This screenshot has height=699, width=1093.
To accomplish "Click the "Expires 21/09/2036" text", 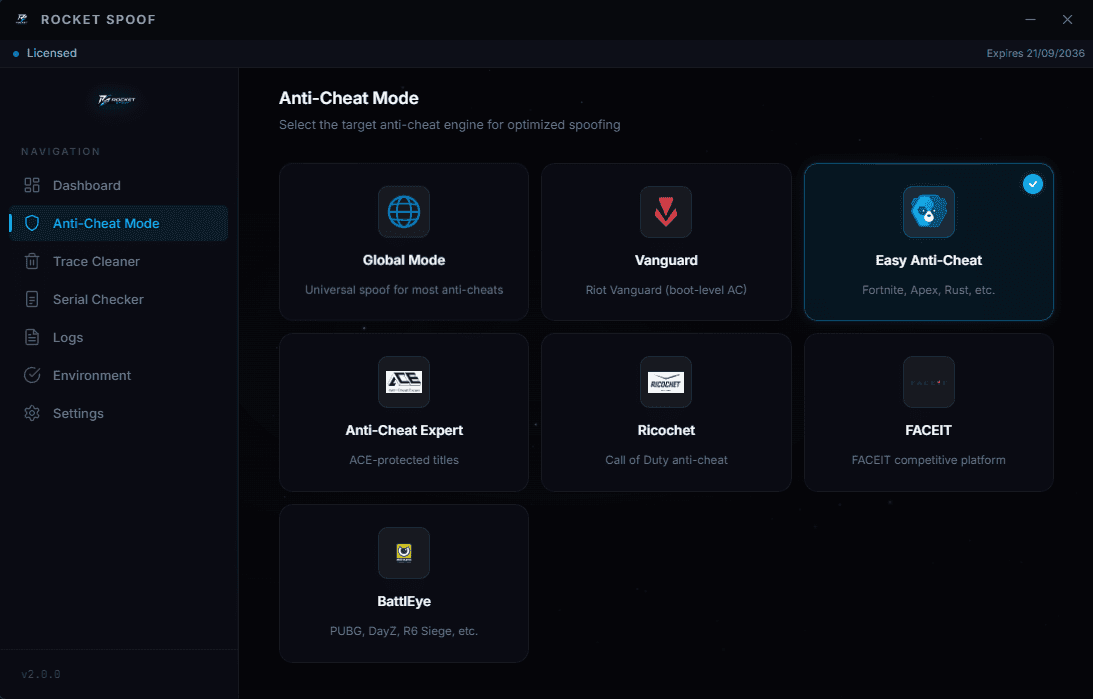I will [x=1035, y=53].
